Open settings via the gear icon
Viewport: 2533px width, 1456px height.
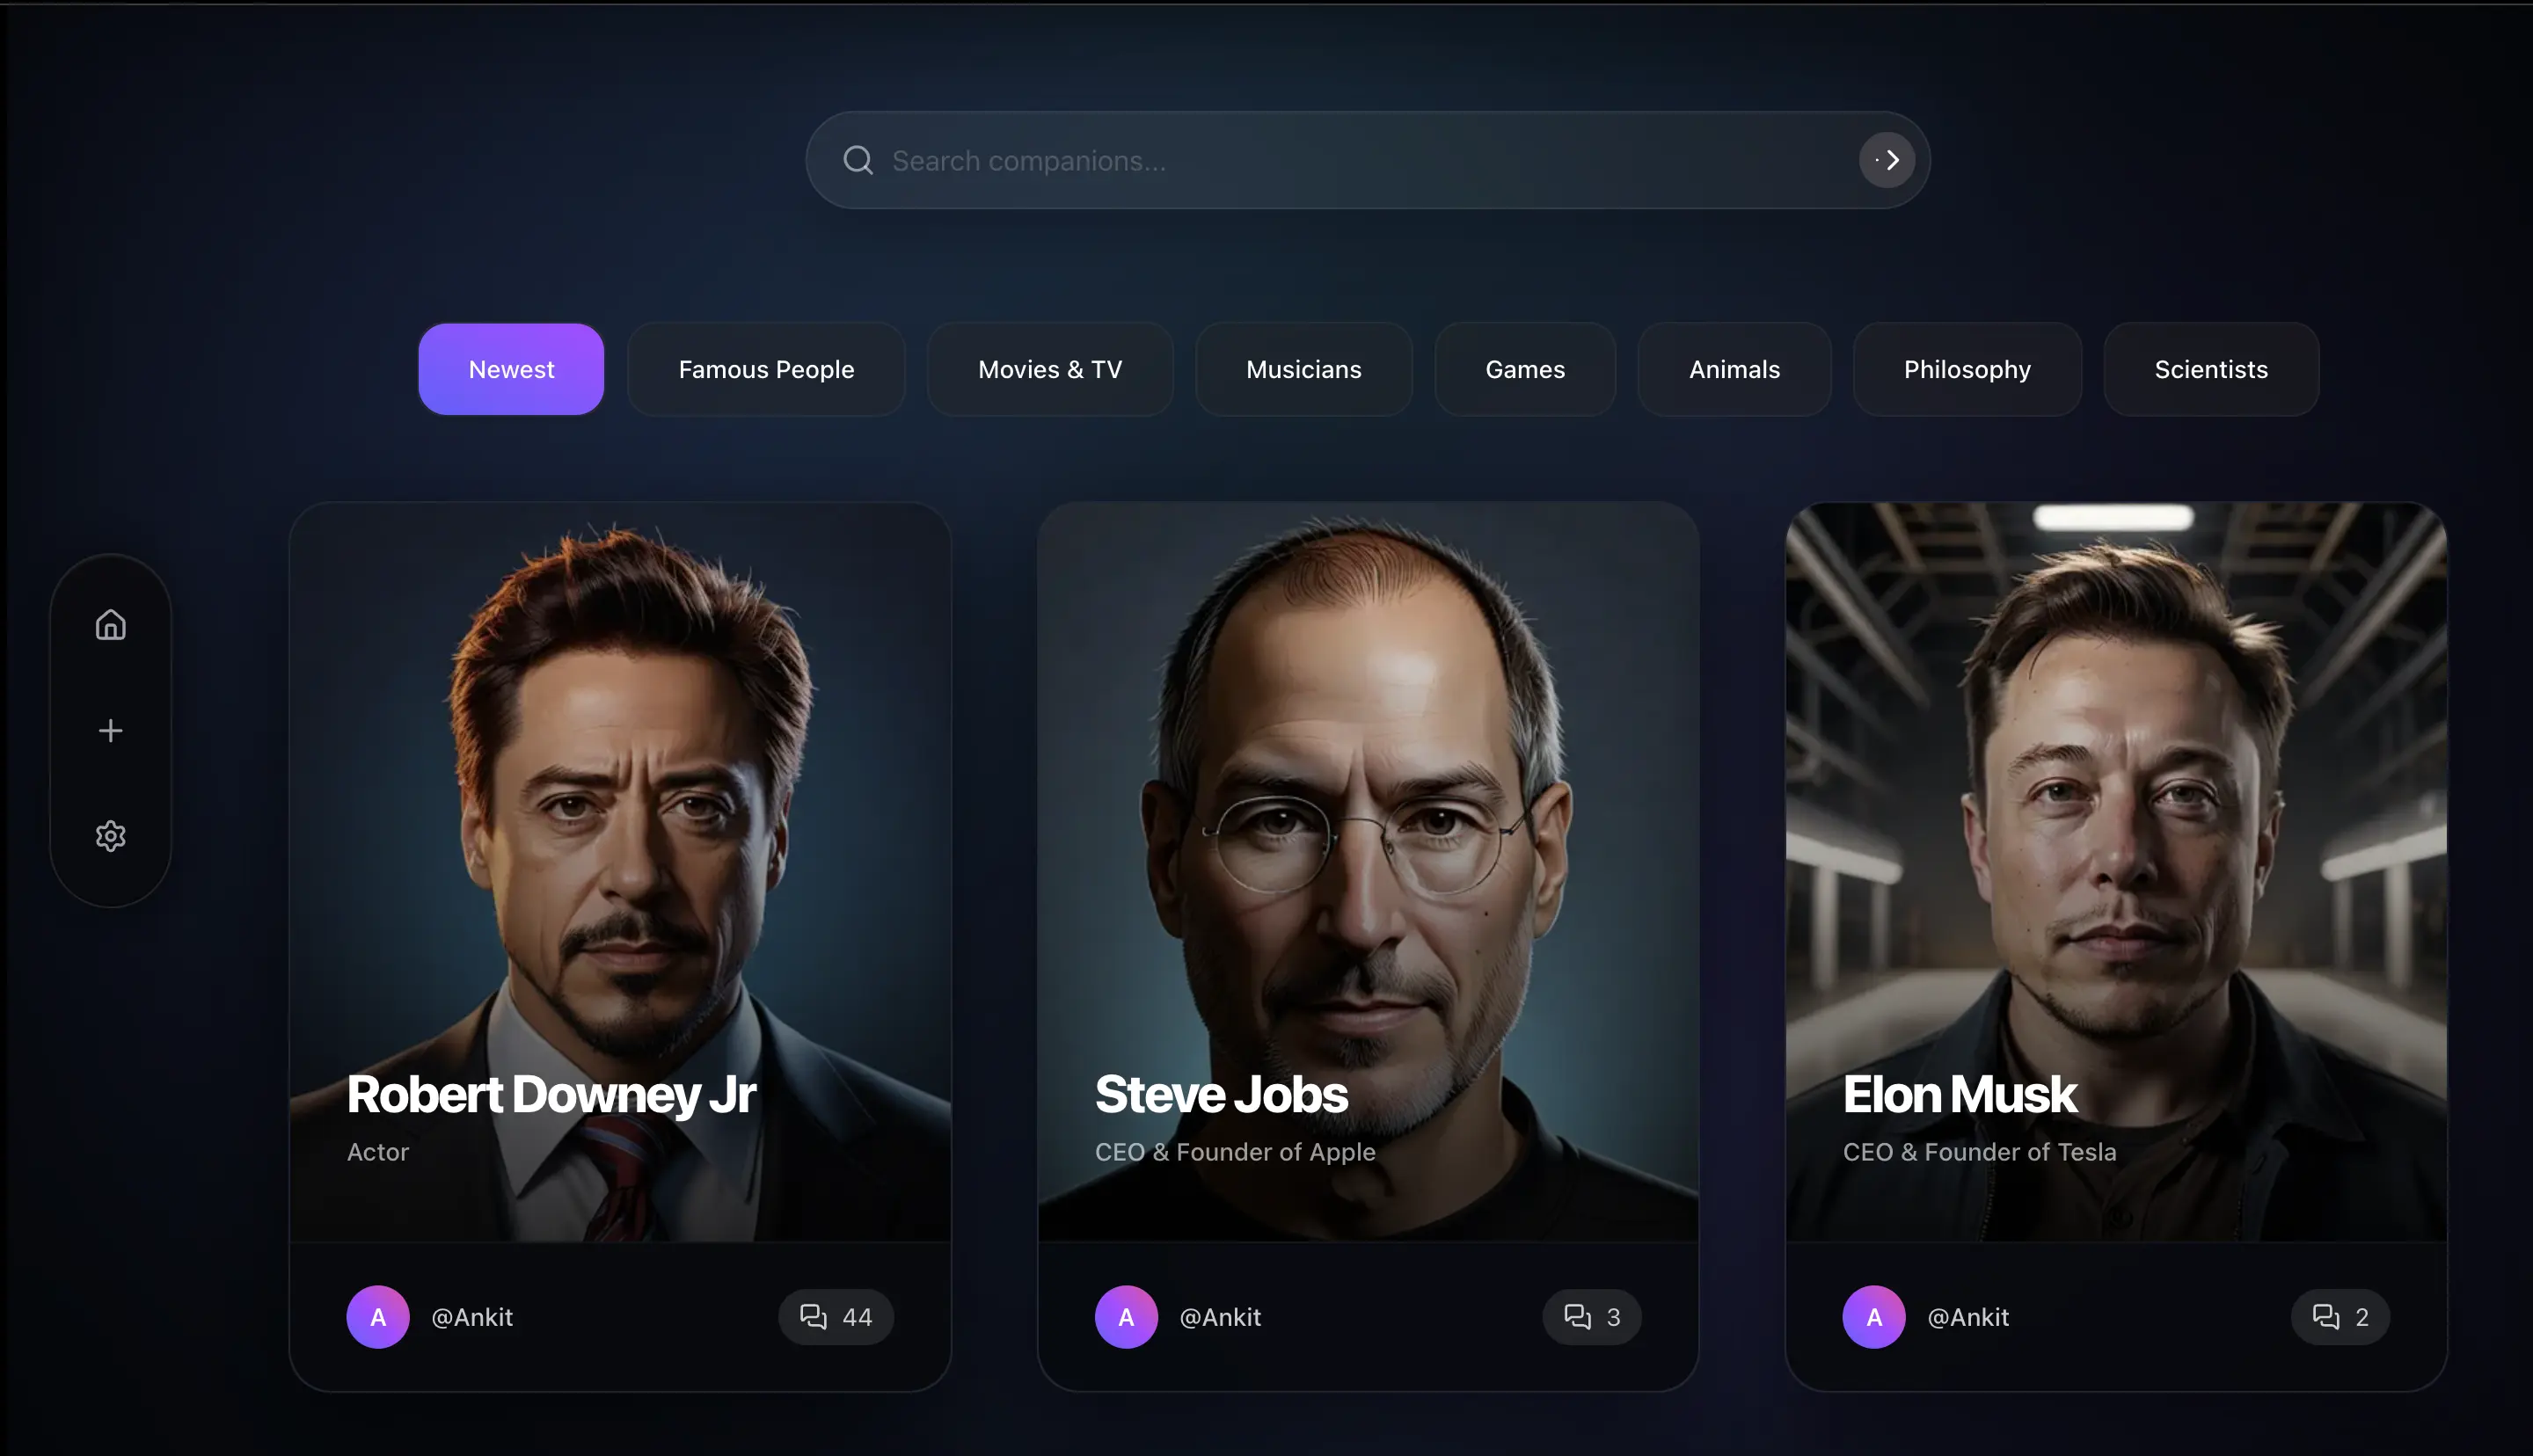pos(110,836)
